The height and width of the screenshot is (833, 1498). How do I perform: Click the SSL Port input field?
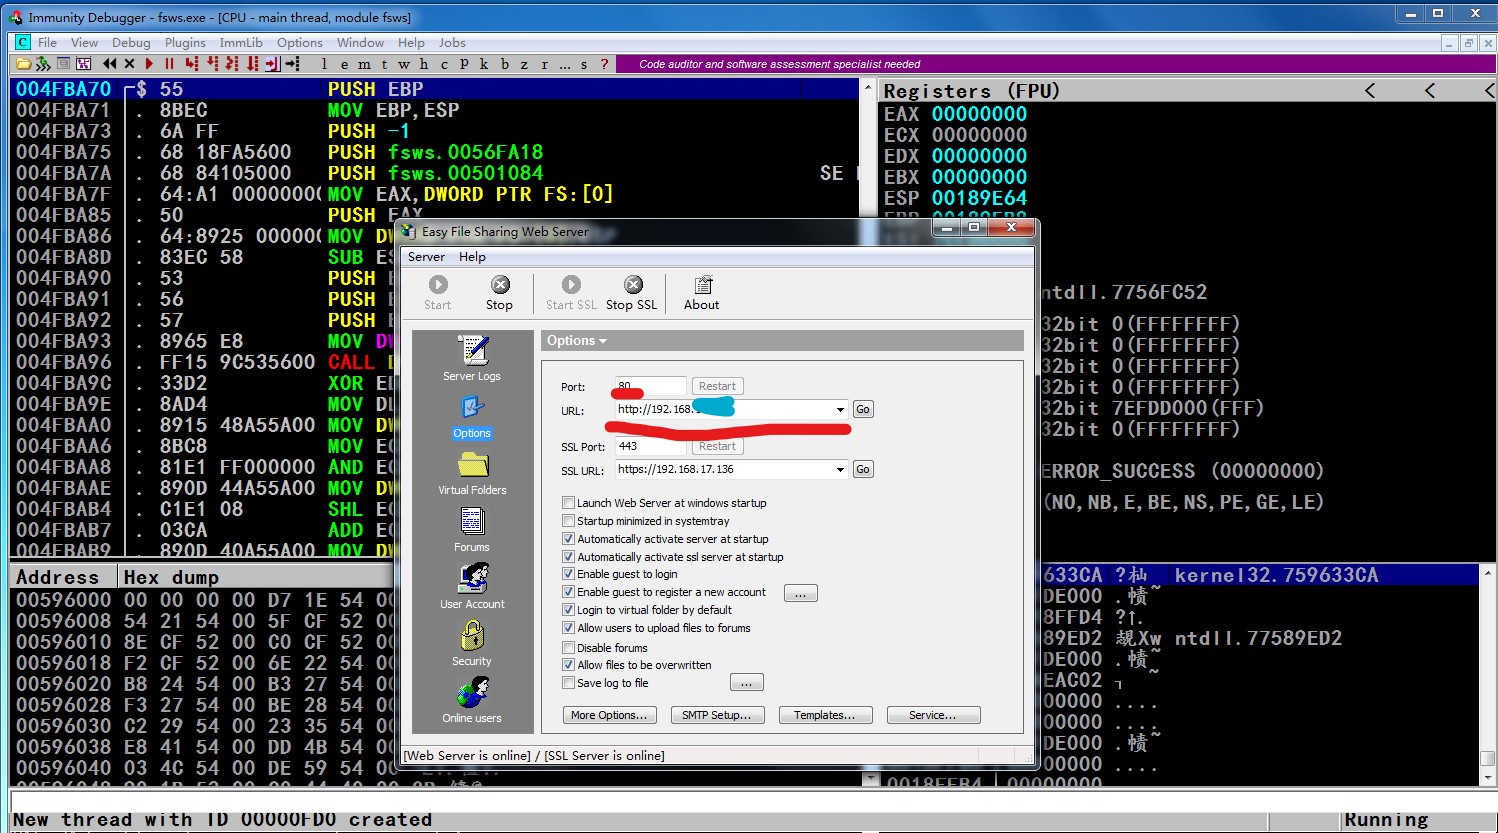(651, 446)
